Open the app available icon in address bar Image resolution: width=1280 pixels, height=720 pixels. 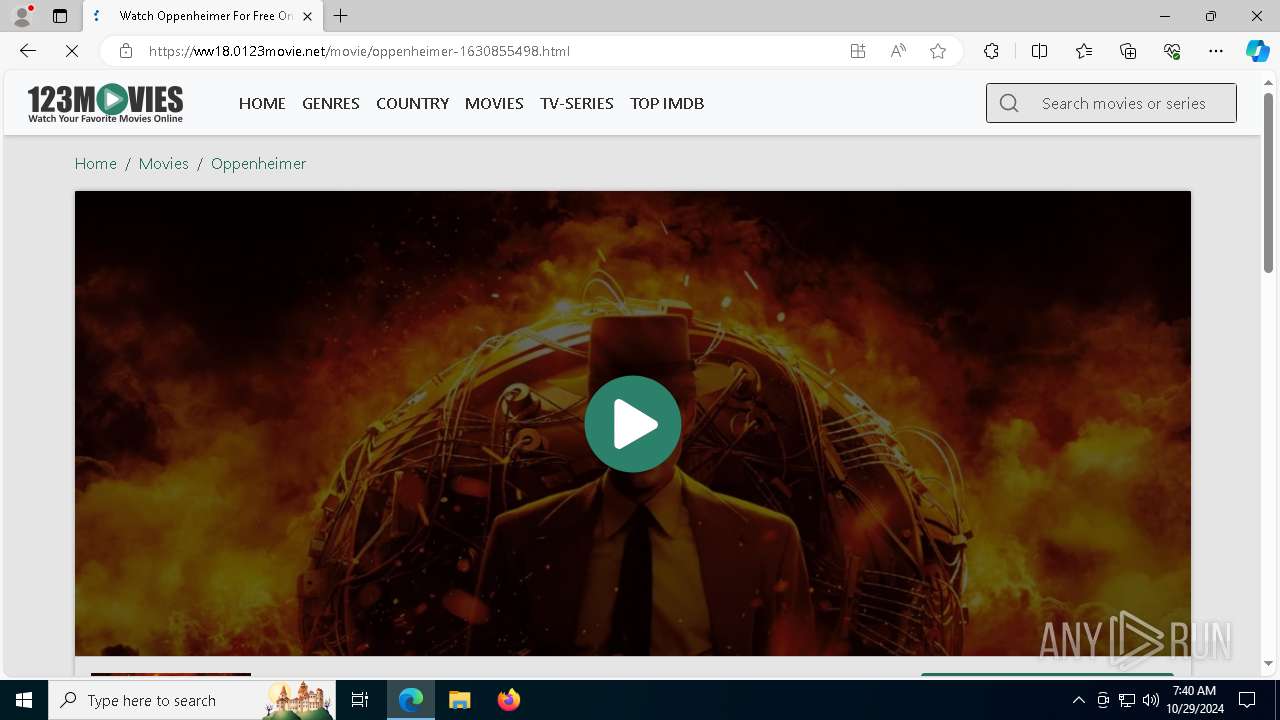point(858,51)
